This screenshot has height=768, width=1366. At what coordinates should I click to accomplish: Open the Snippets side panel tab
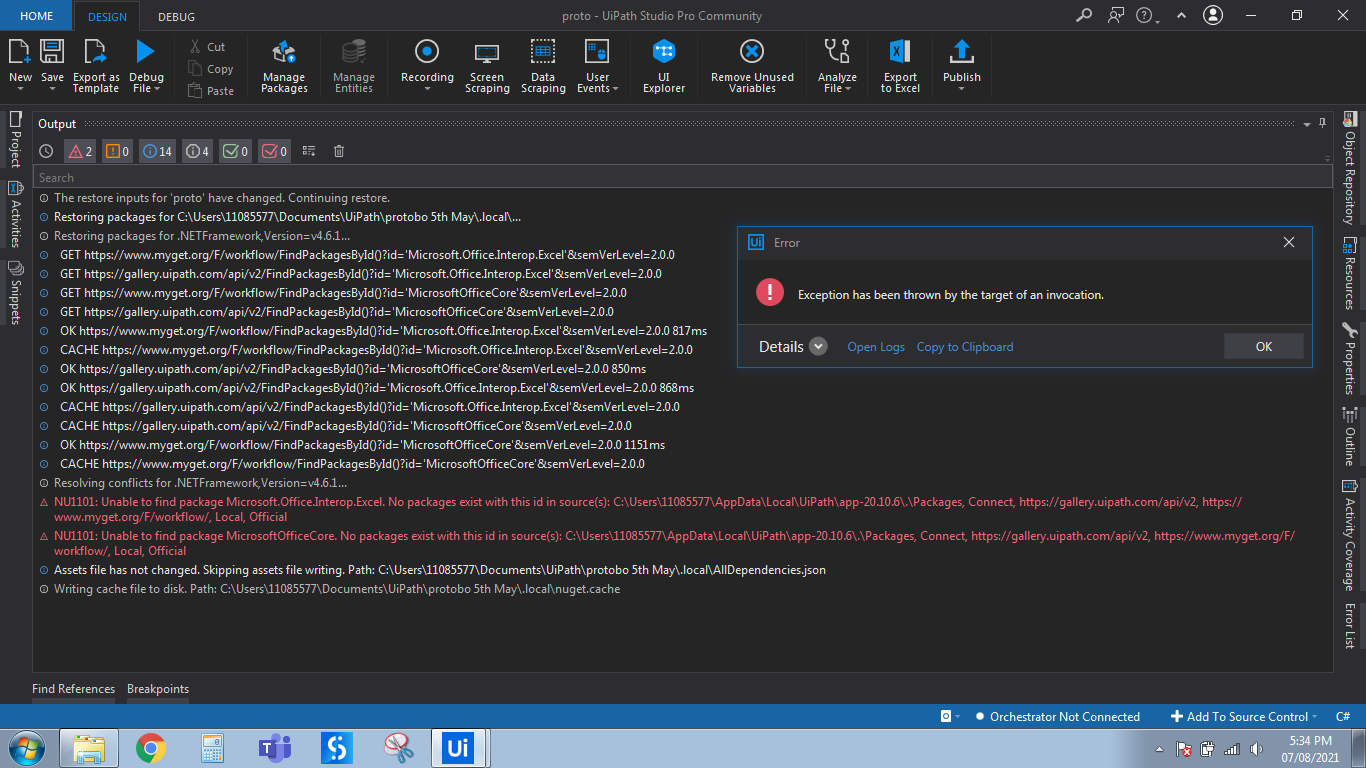pos(15,292)
